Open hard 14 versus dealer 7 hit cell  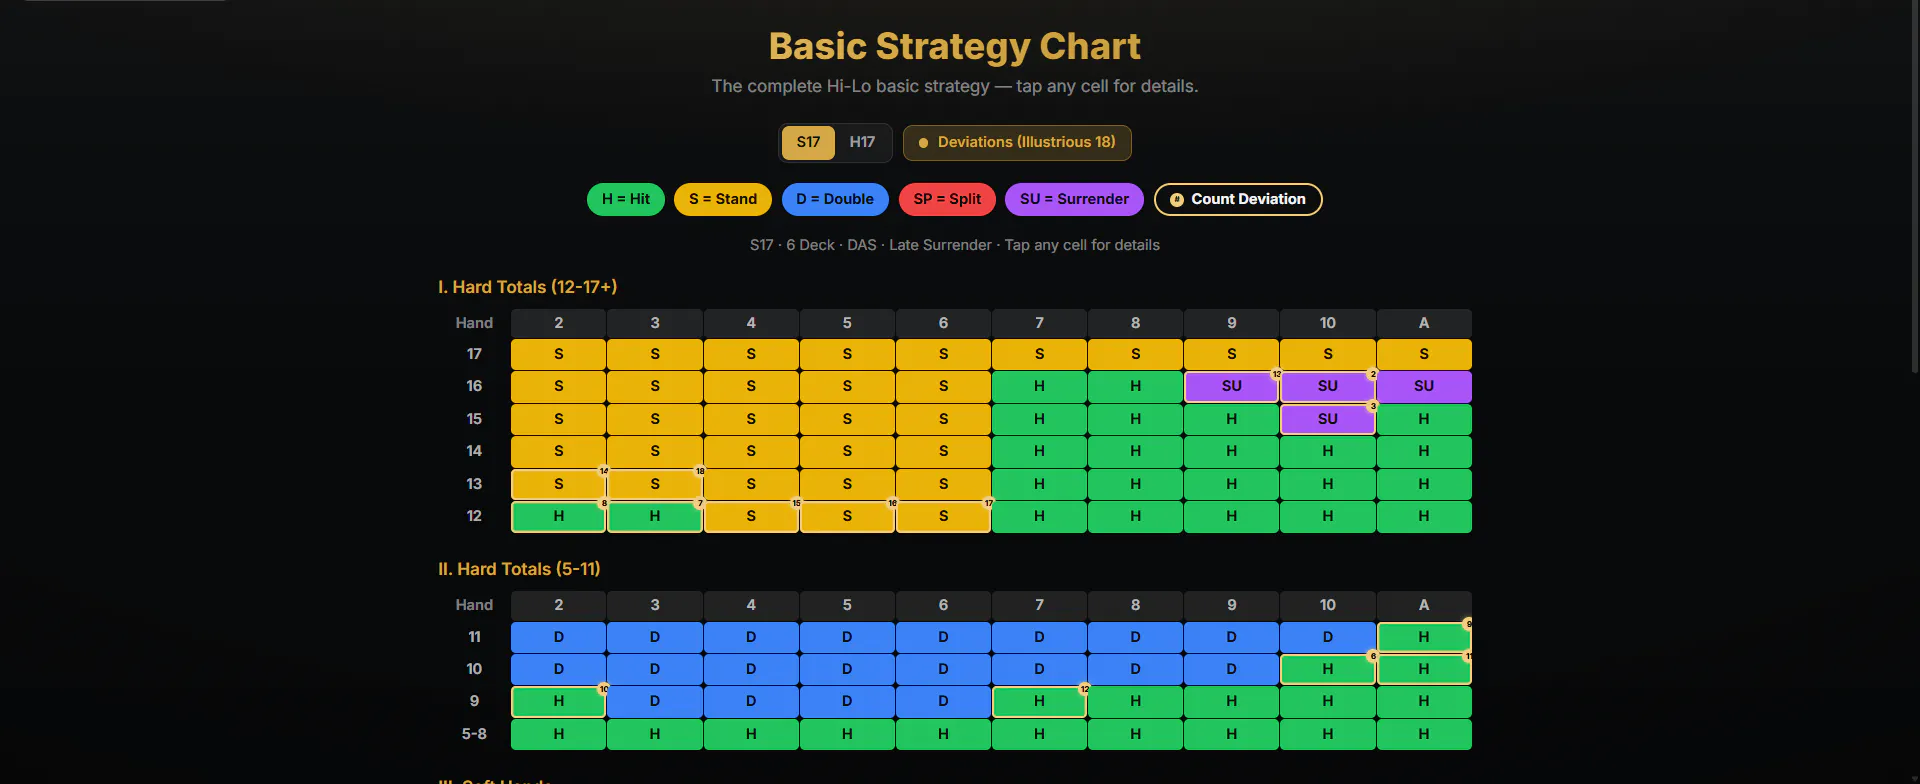1039,451
